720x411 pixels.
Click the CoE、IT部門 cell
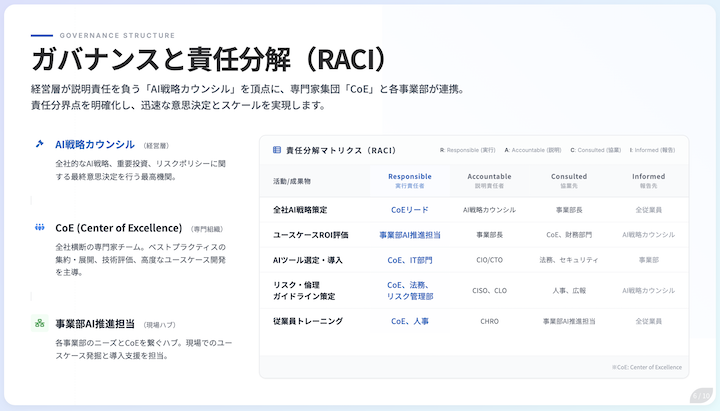pyautogui.click(x=410, y=260)
